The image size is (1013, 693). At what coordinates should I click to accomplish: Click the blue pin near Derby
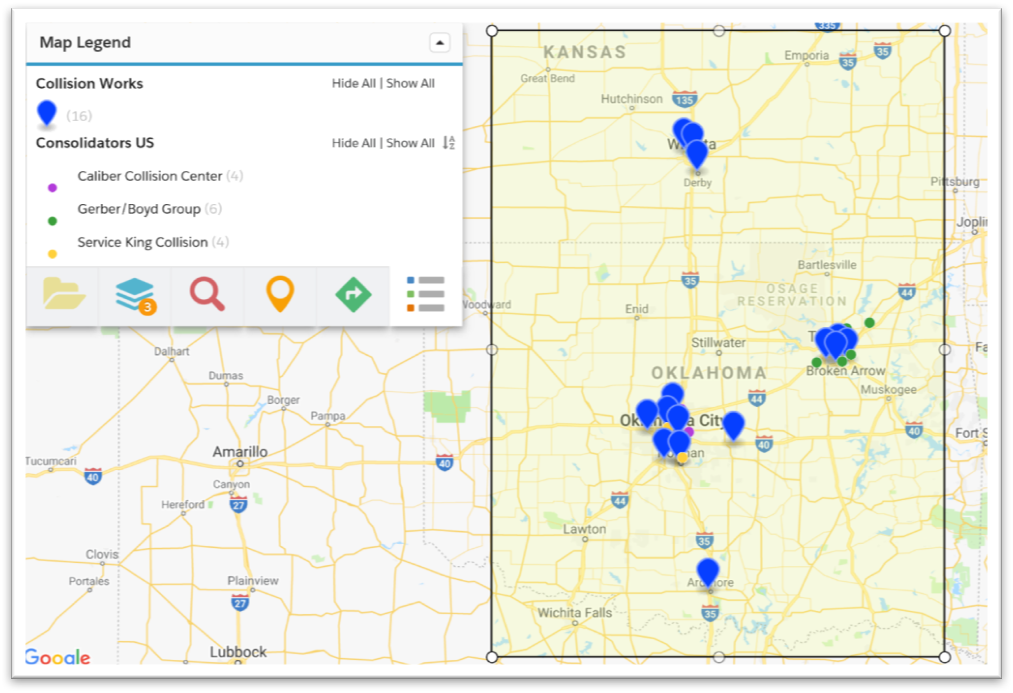click(x=696, y=154)
